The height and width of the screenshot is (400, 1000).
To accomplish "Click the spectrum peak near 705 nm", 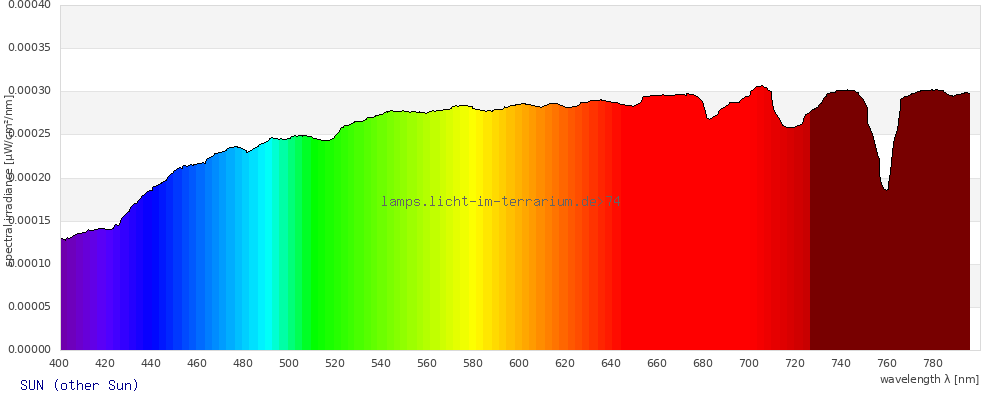I will click(760, 86).
